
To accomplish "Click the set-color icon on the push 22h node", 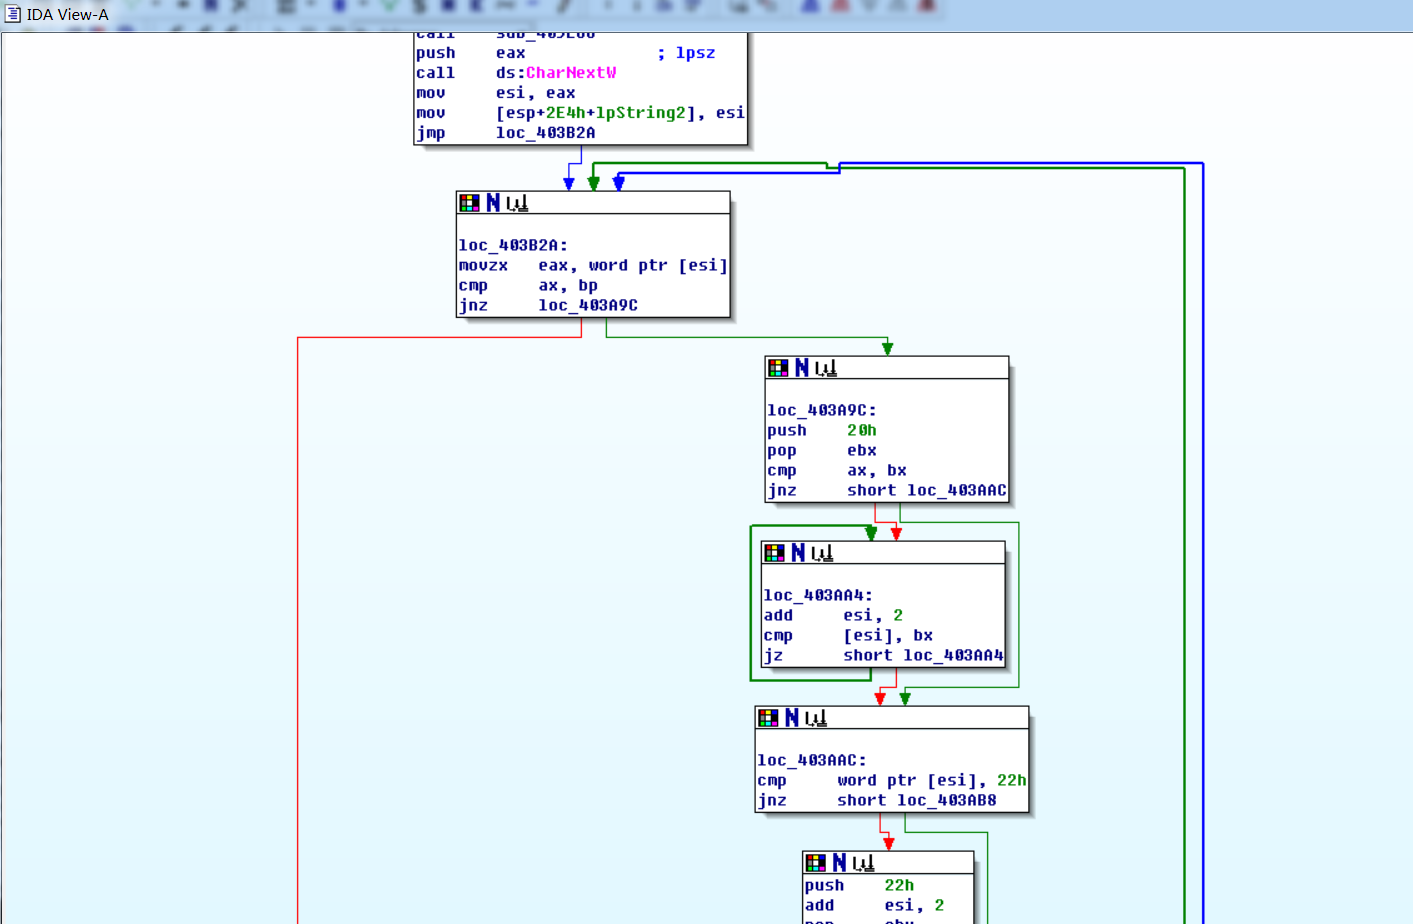I will click(x=816, y=863).
